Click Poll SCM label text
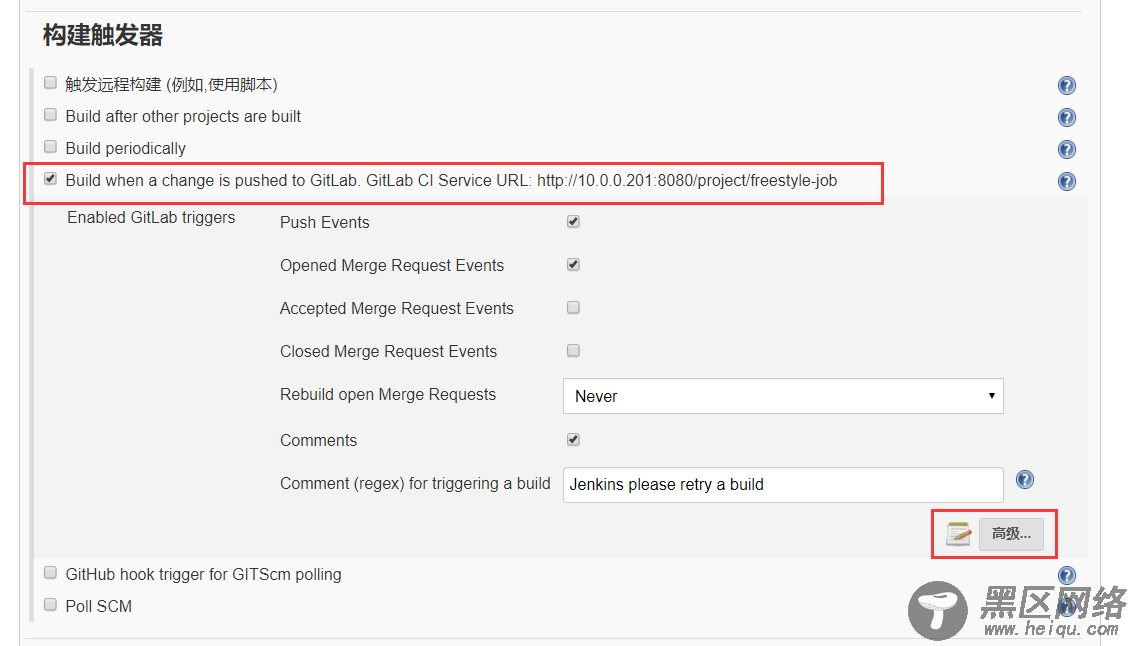 (x=99, y=606)
